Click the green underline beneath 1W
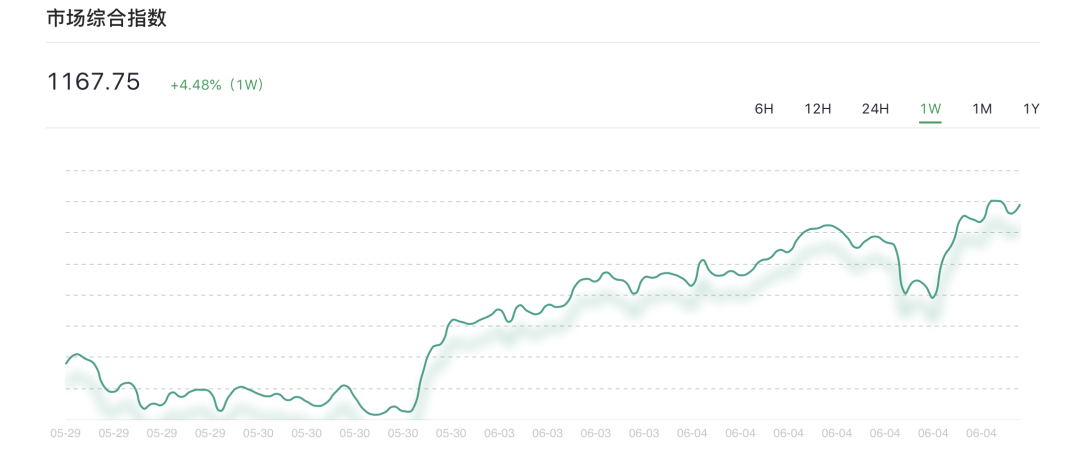 (931, 123)
